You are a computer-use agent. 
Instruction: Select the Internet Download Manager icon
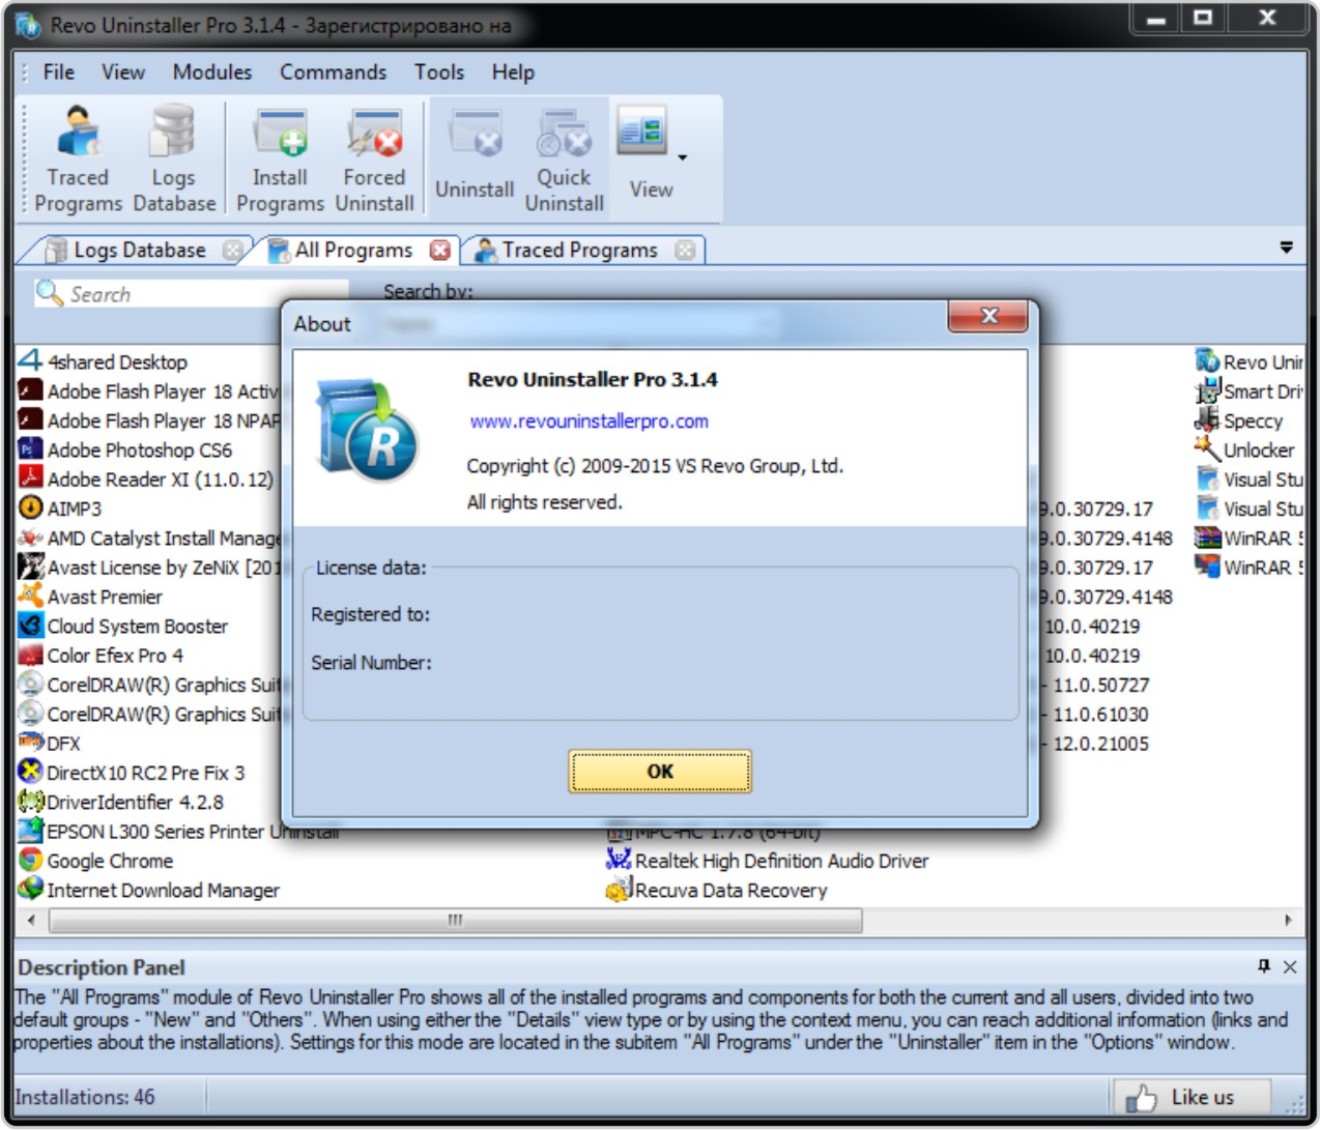(x=30, y=889)
